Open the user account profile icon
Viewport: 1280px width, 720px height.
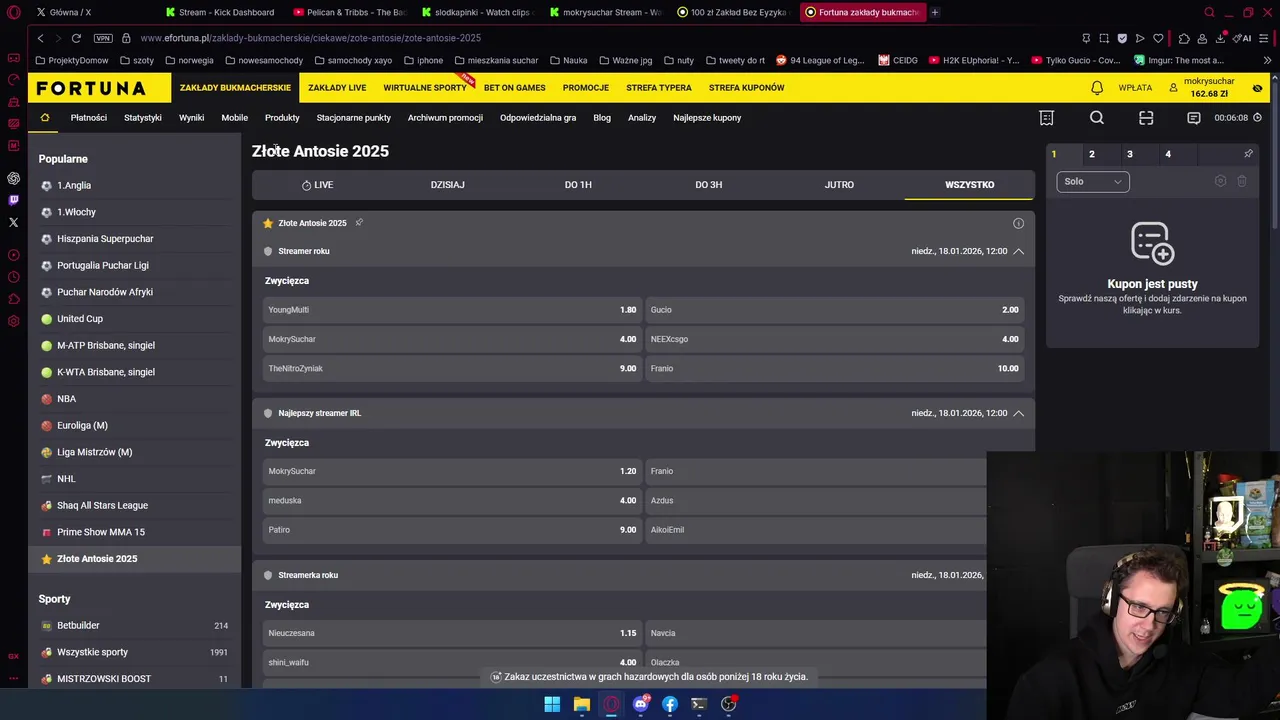[1173, 88]
